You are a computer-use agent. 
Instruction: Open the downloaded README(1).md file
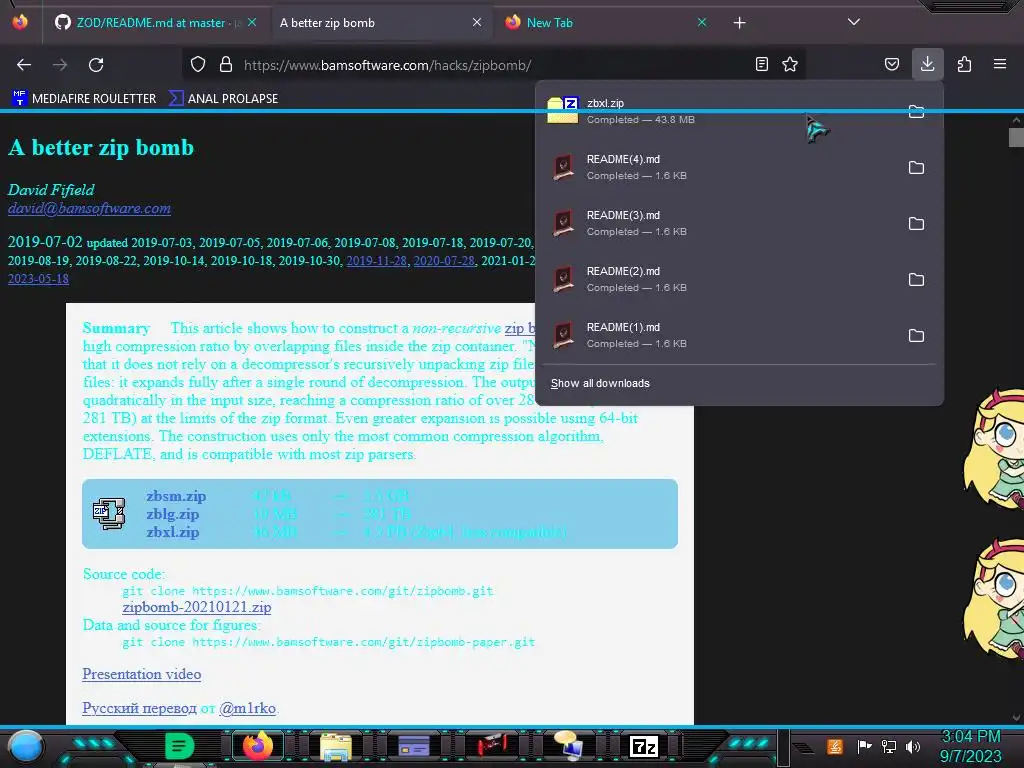(x=718, y=336)
